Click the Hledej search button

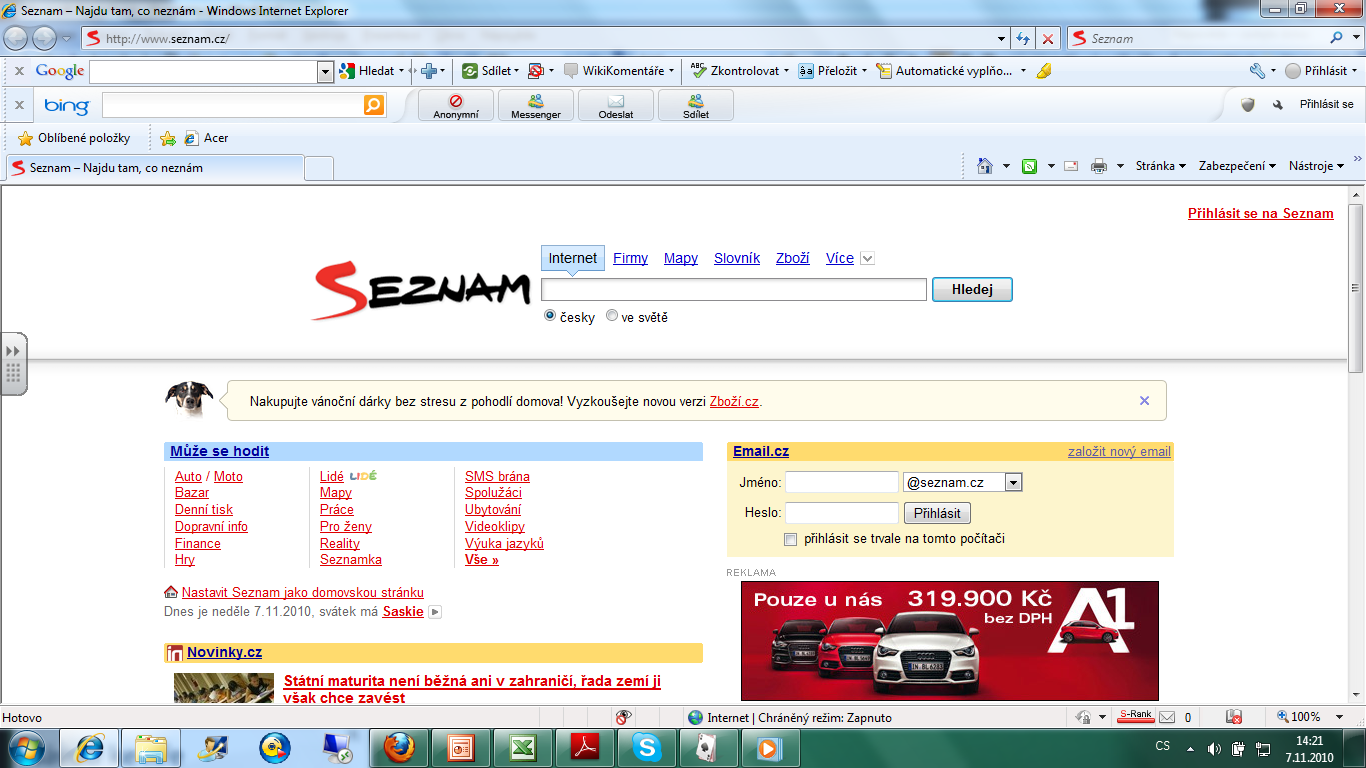click(972, 290)
